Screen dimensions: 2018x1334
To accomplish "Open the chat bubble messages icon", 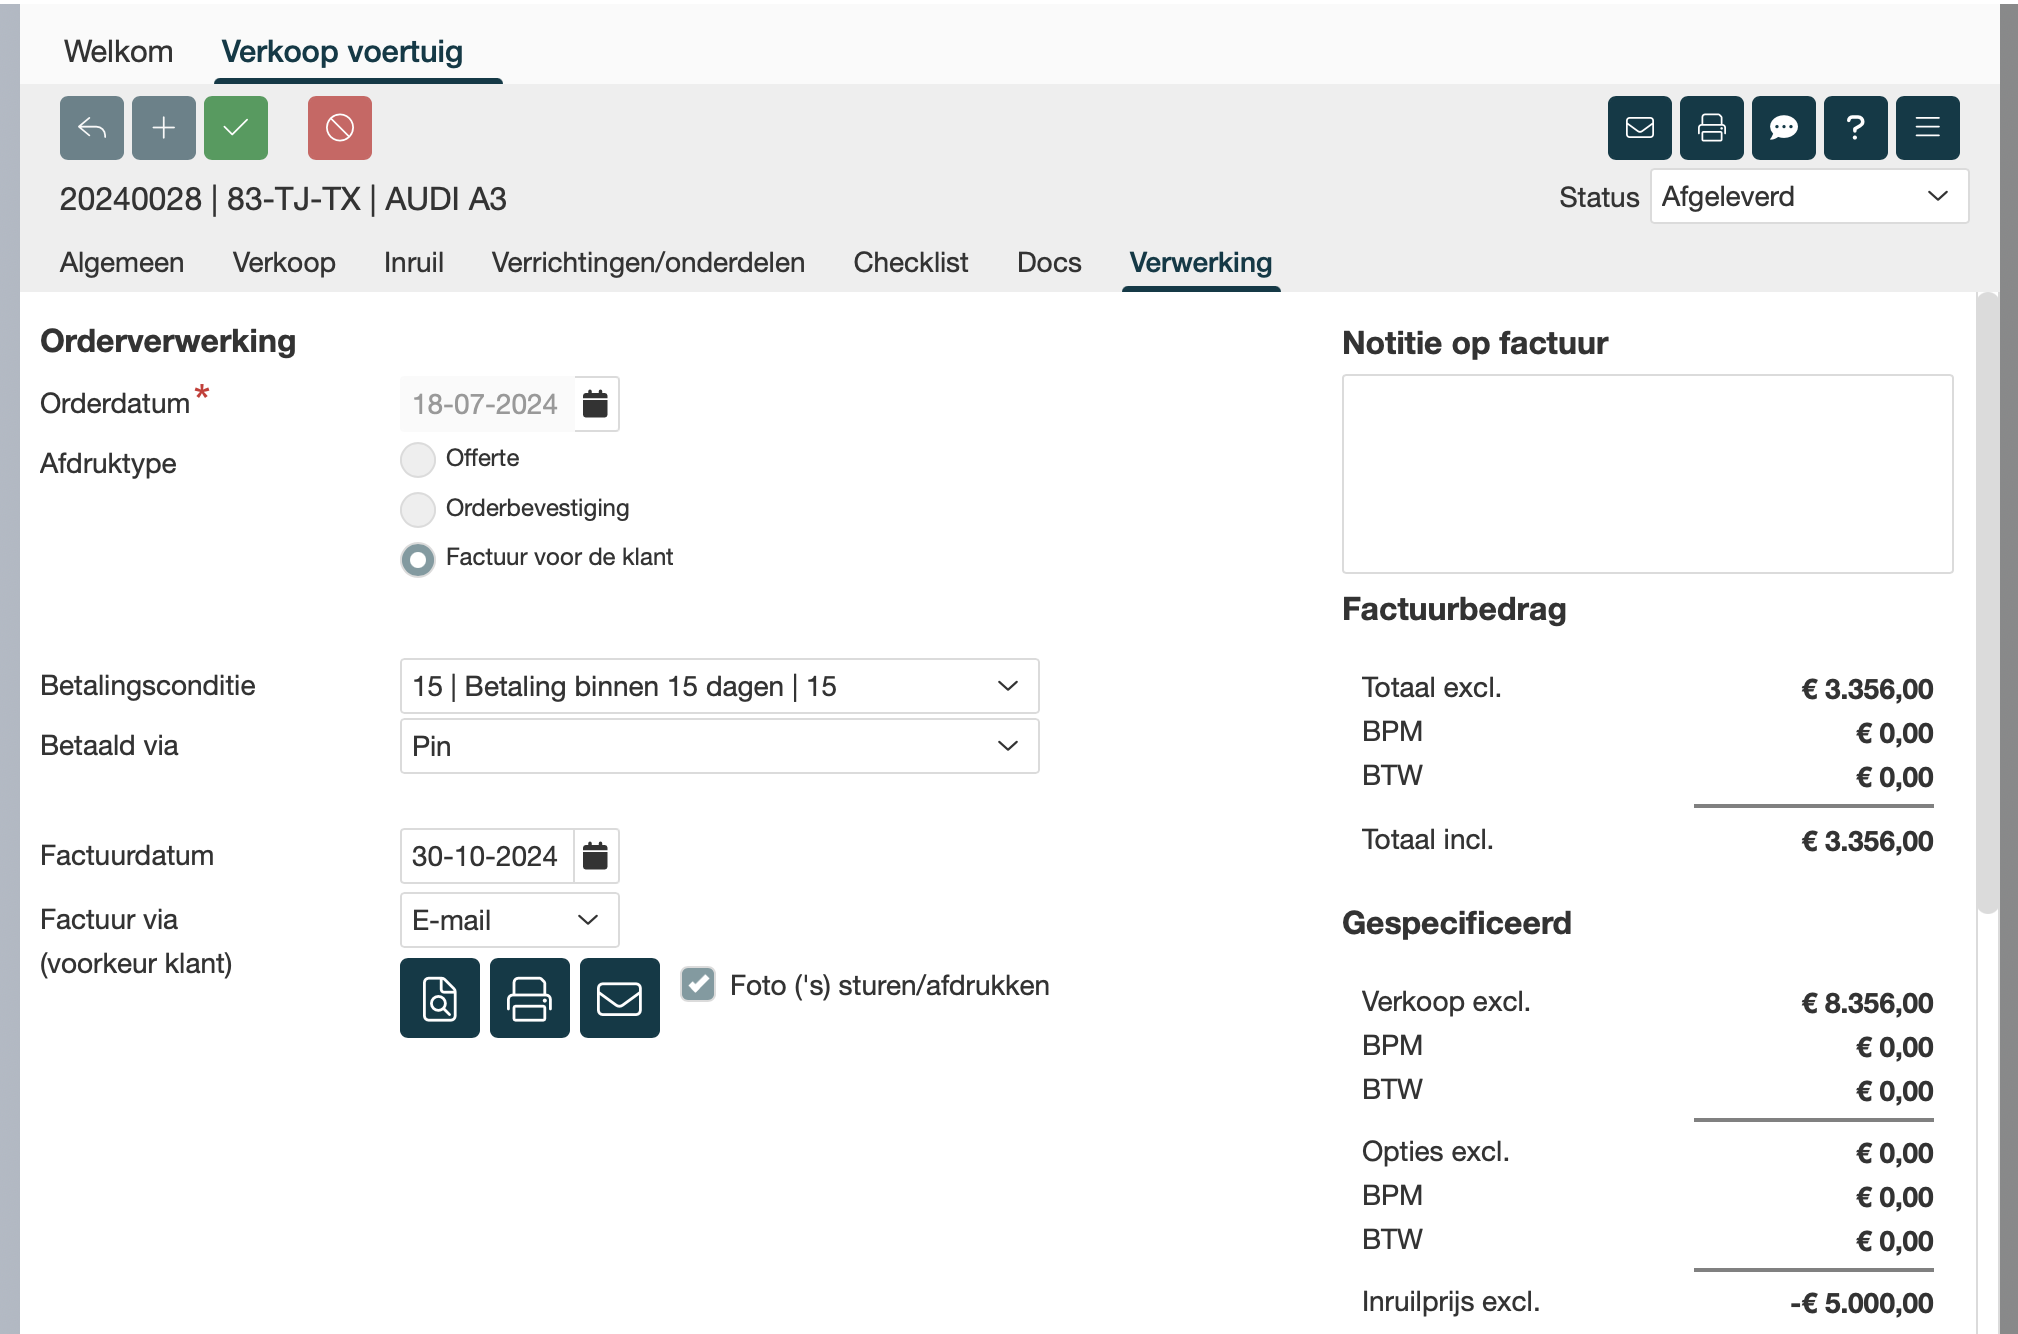I will click(1784, 128).
